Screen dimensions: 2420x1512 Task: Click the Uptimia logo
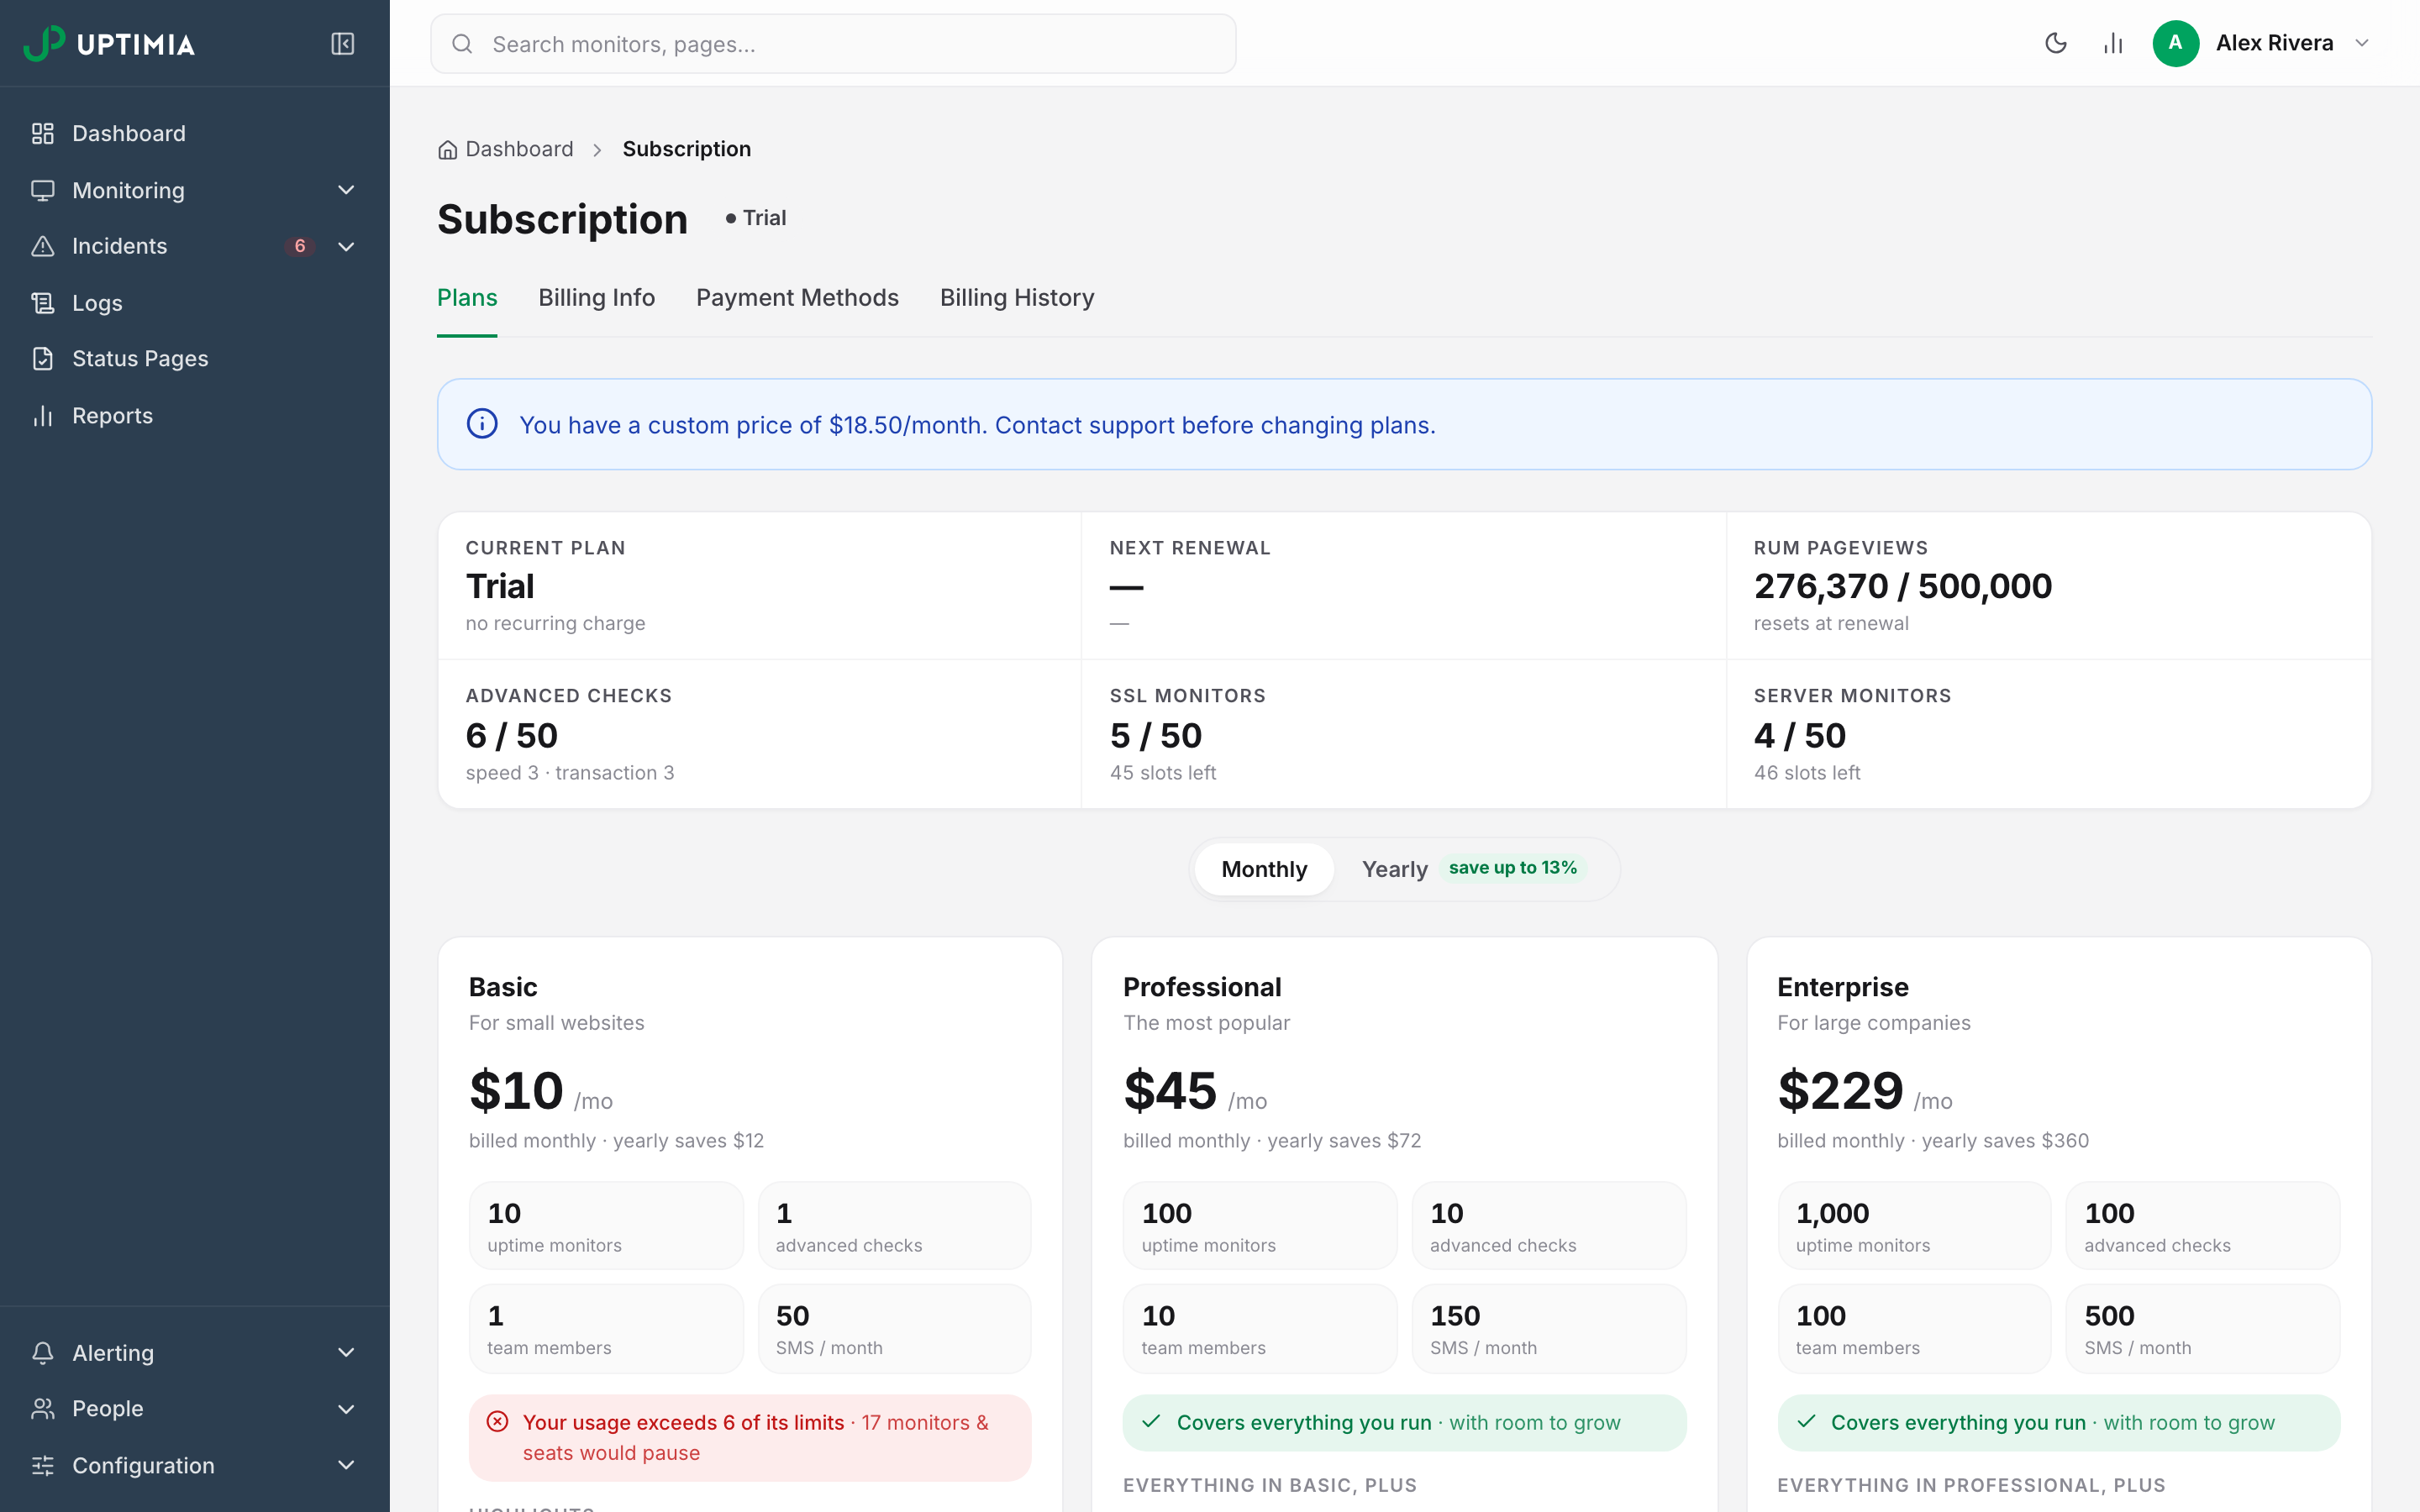(x=109, y=43)
